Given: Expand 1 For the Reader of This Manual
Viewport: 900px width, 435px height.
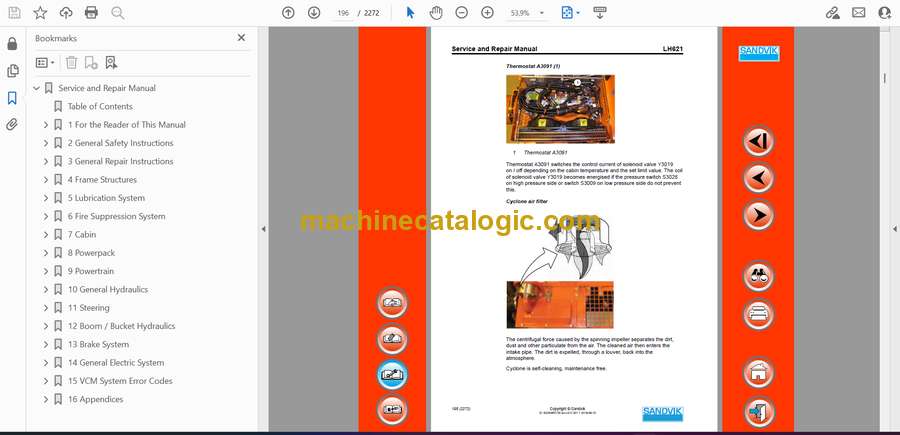Looking at the screenshot, I should pyautogui.click(x=46, y=125).
